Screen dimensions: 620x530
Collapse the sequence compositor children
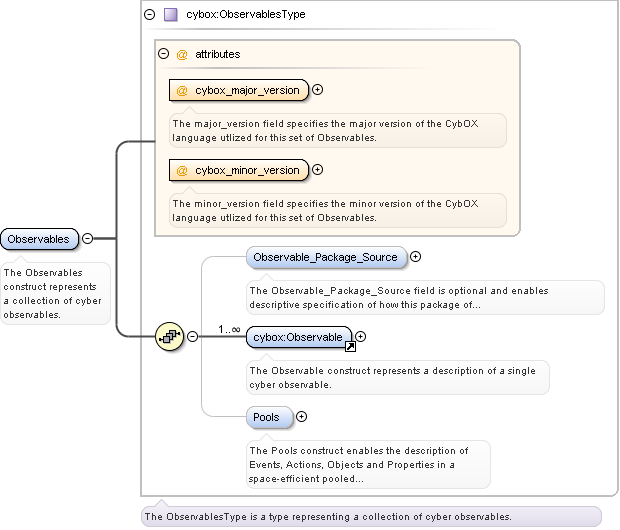(192, 337)
